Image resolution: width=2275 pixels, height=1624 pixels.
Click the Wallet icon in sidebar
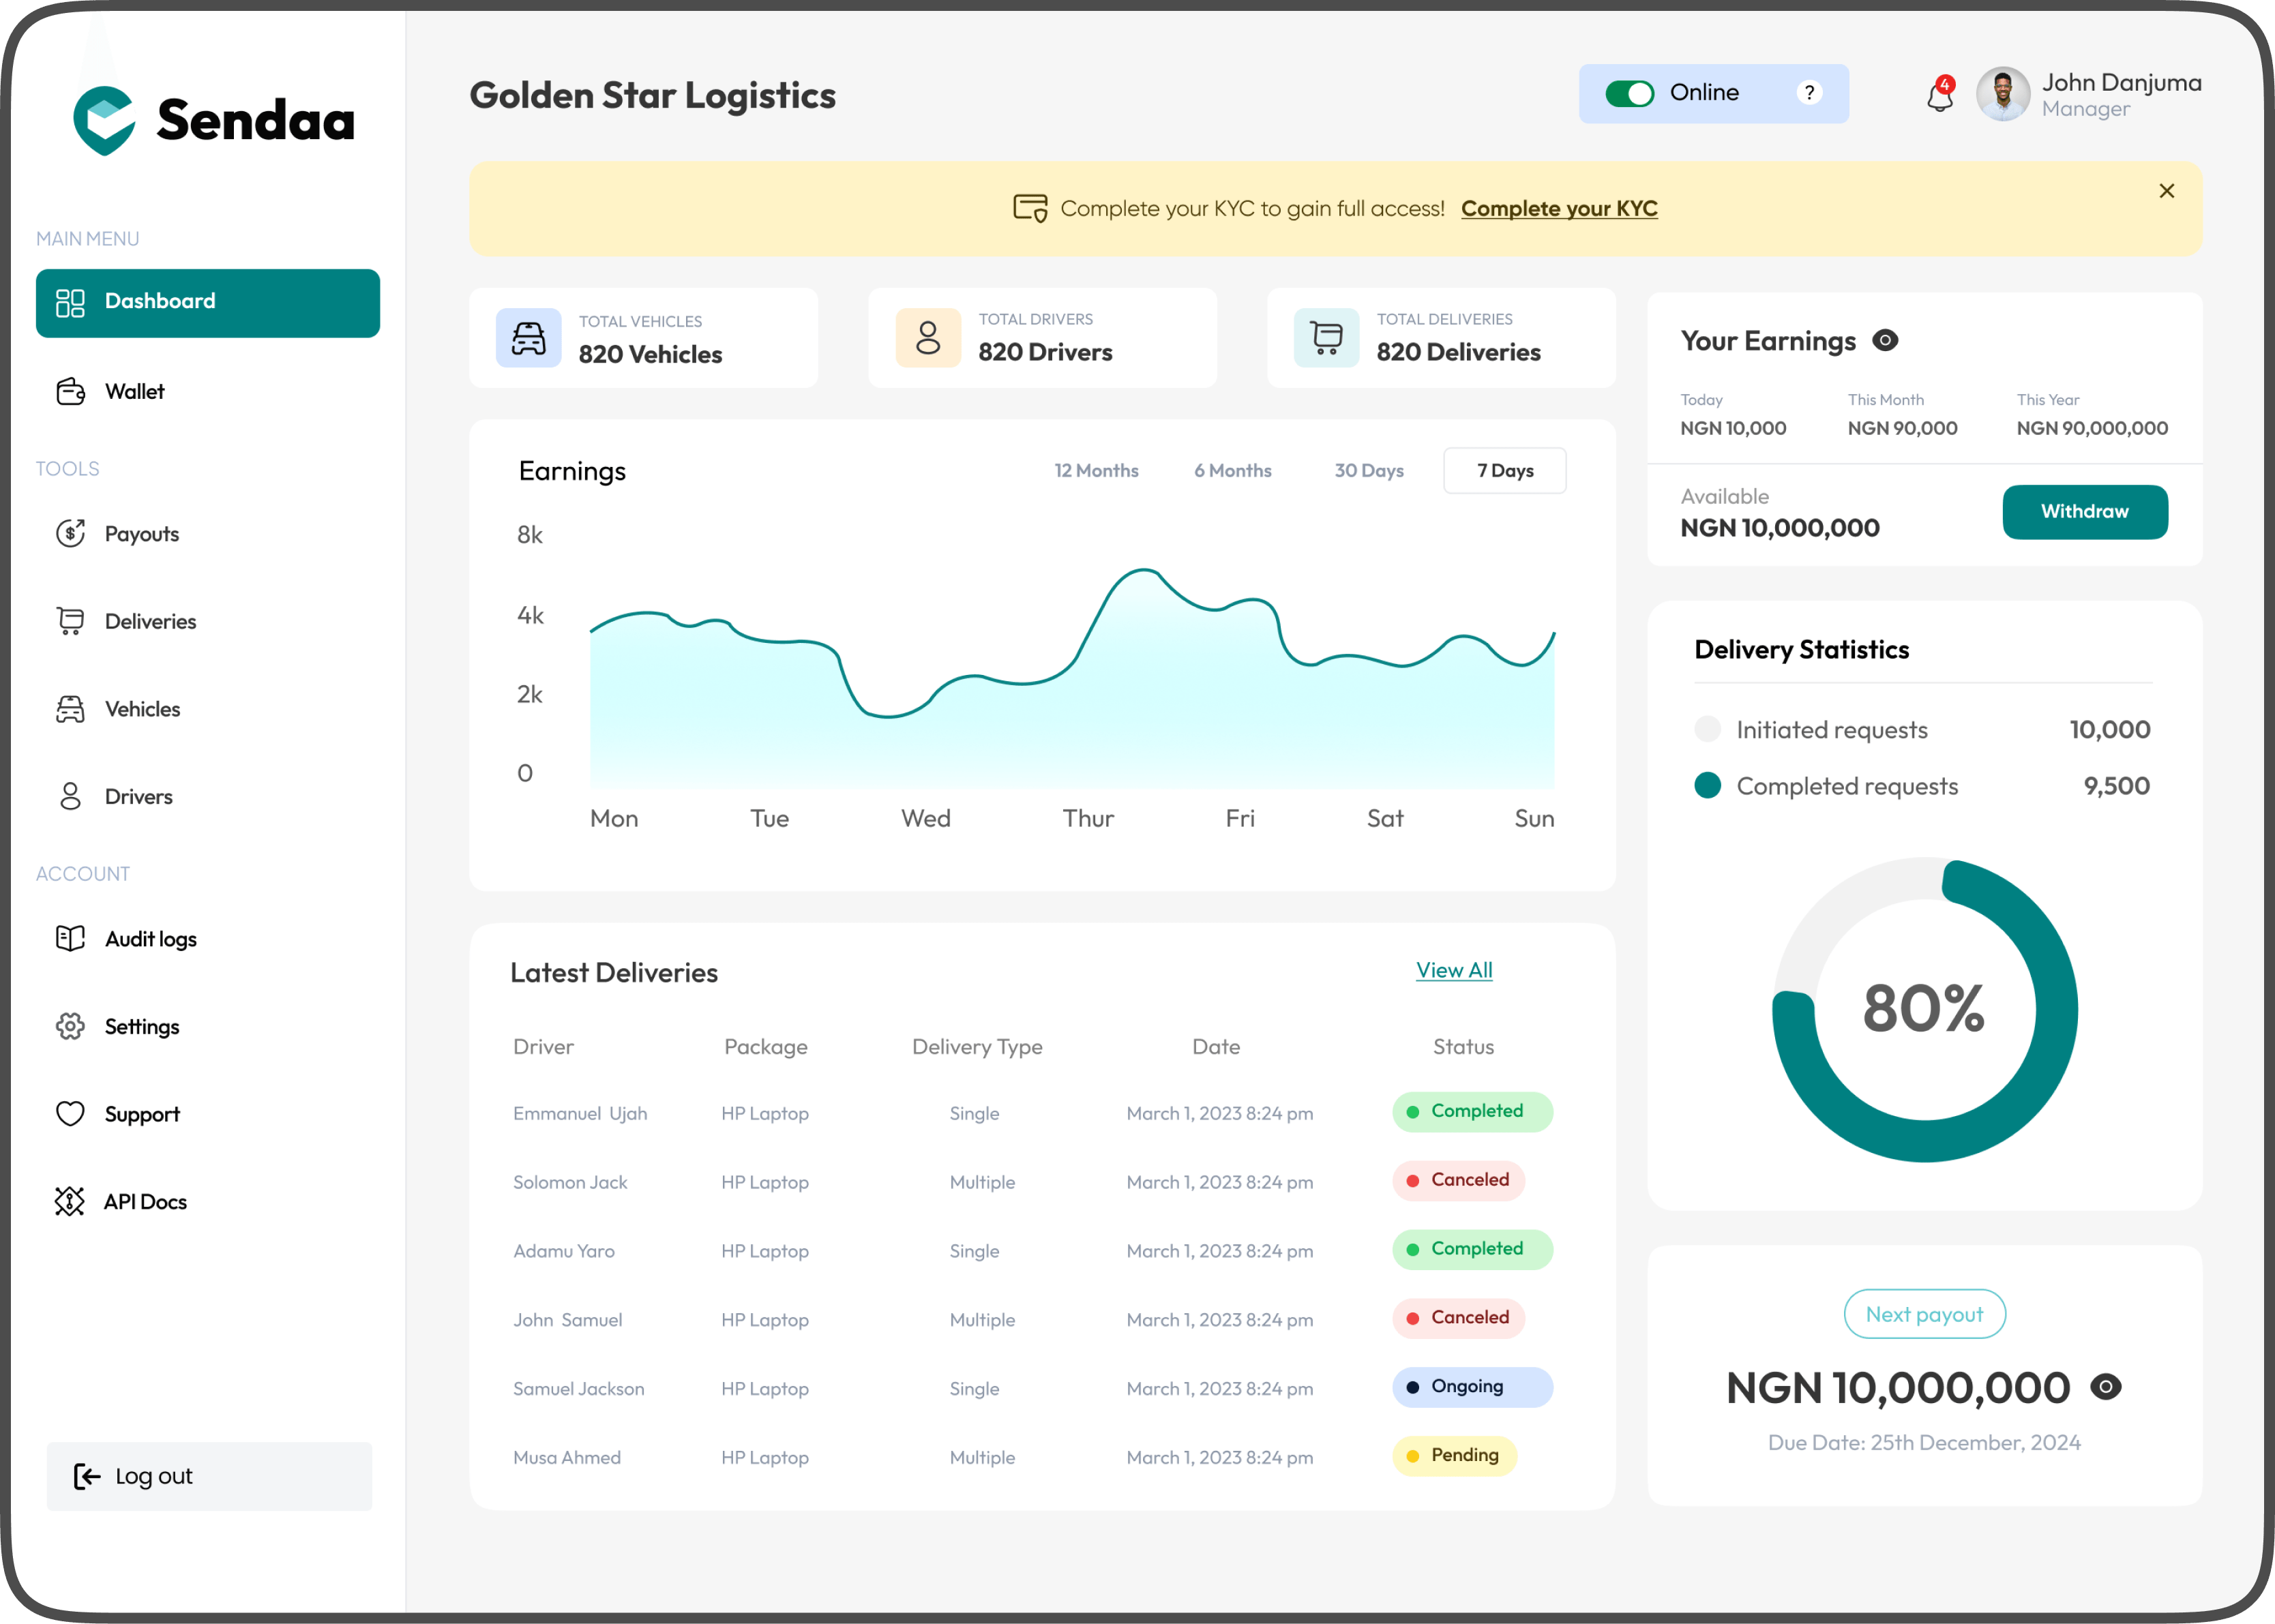[70, 391]
